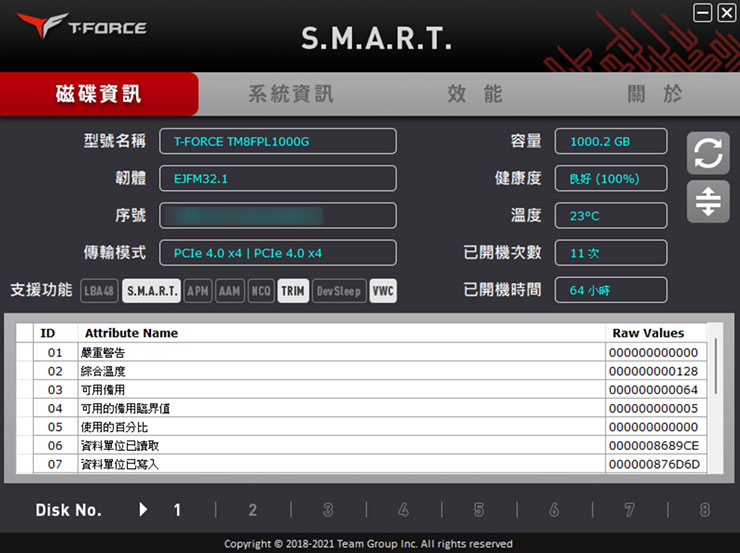Select disk number 6

[x=554, y=510]
